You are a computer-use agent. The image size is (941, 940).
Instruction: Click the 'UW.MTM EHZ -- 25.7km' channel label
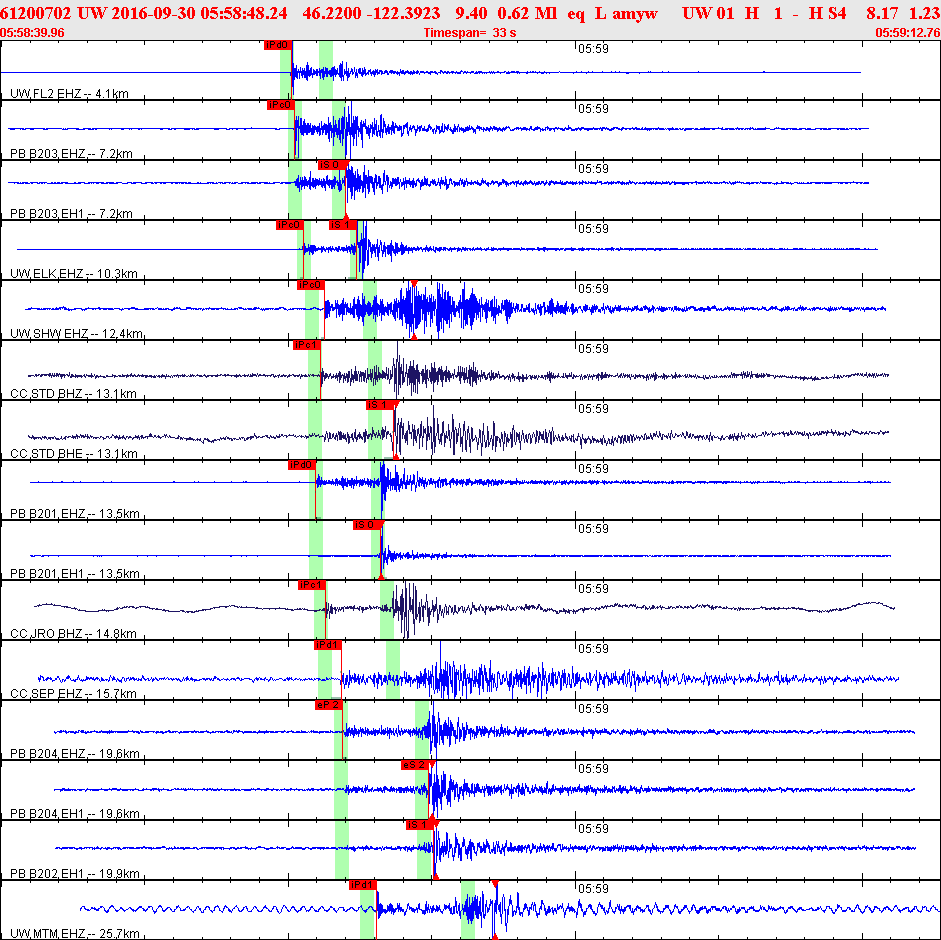click(x=74, y=934)
